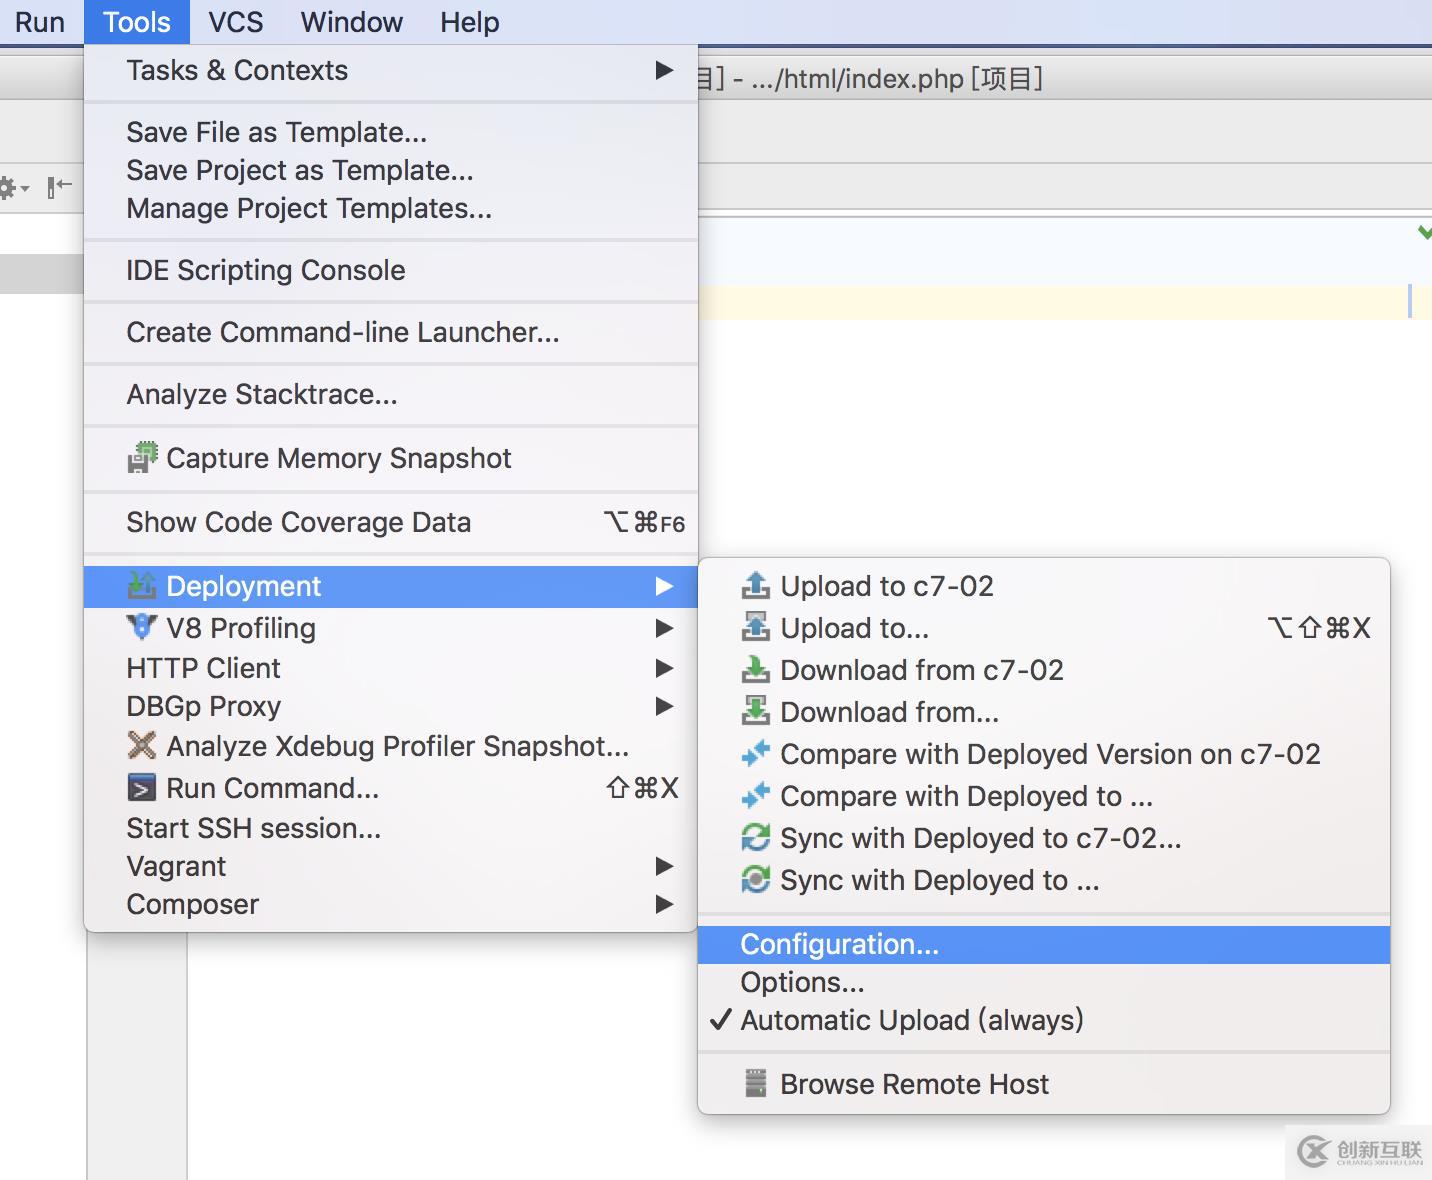Click the Deployment upload icon
This screenshot has height=1180, width=1432.
click(x=142, y=586)
